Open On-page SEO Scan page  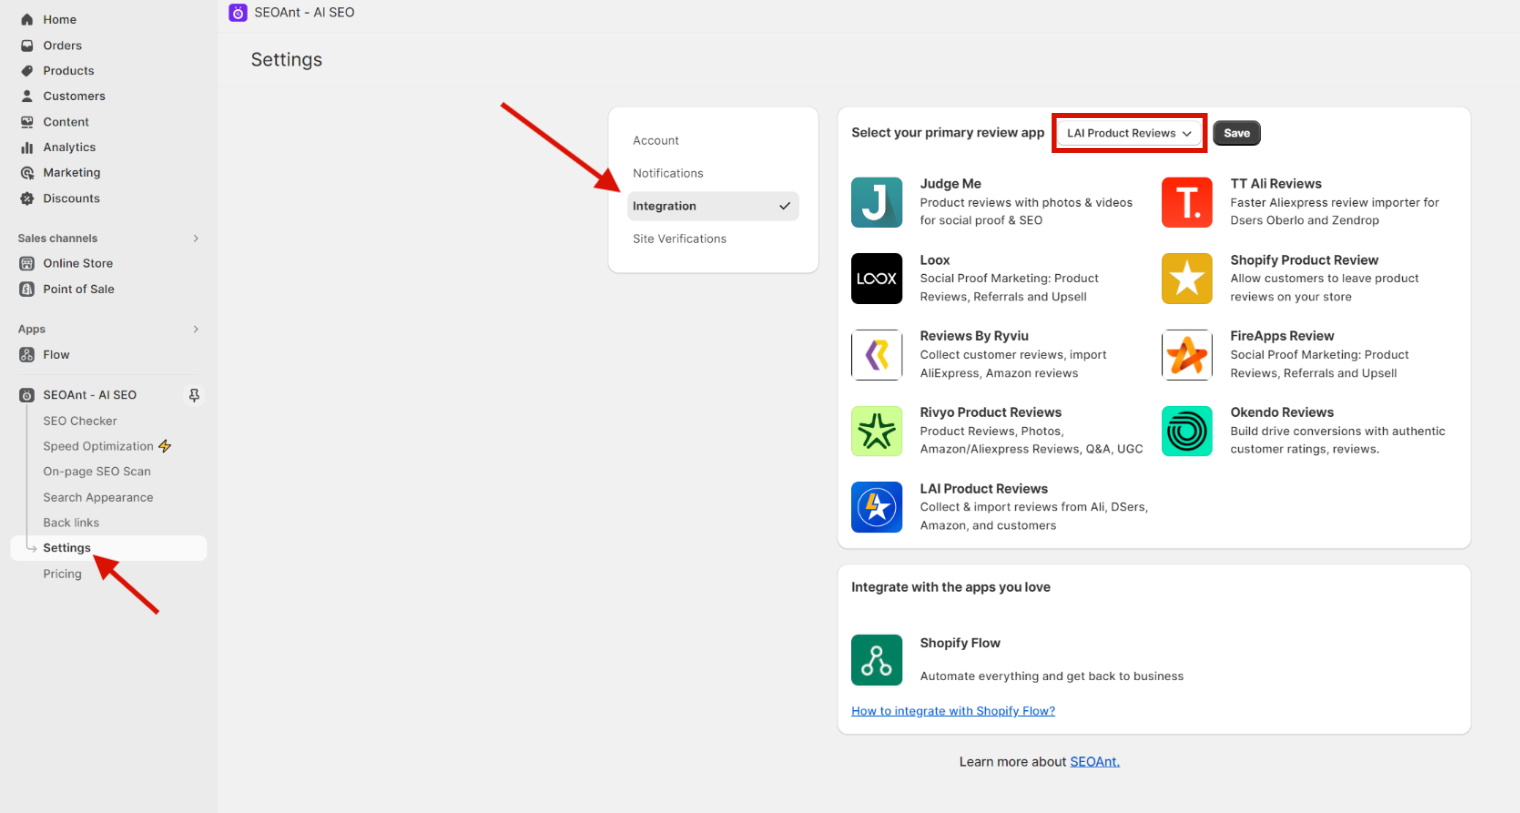(97, 471)
